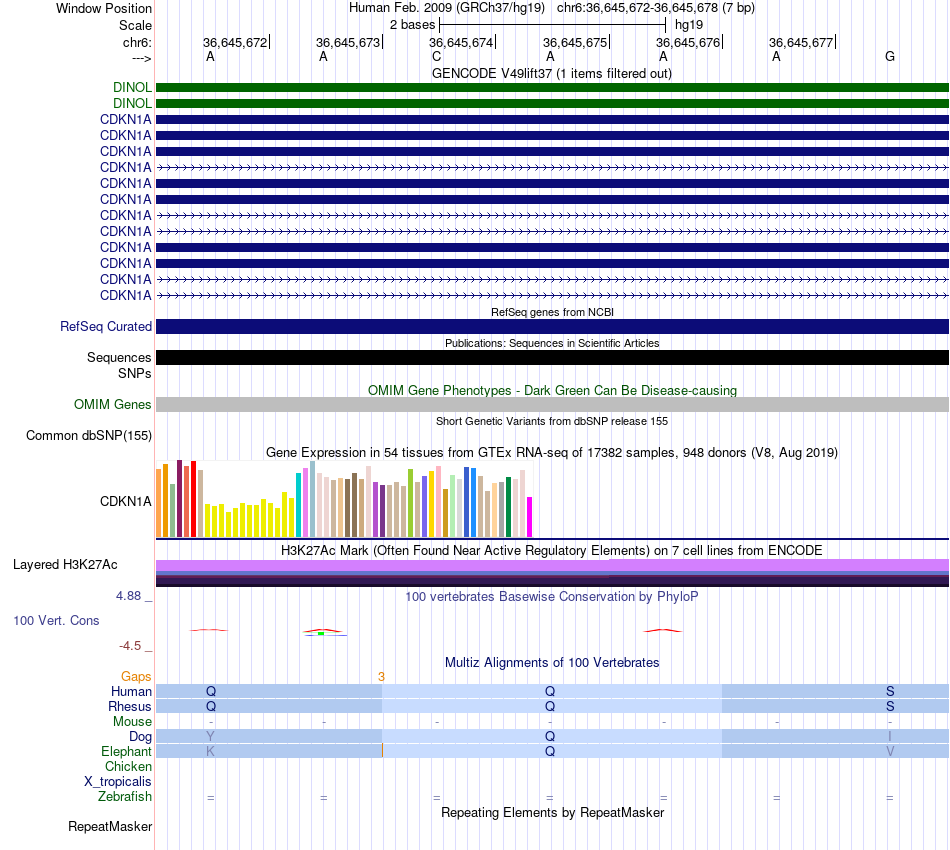Viewport: 950px width, 850px height.
Task: Click the pink-violet H3K27Ac signal layer
Action: click(553, 565)
